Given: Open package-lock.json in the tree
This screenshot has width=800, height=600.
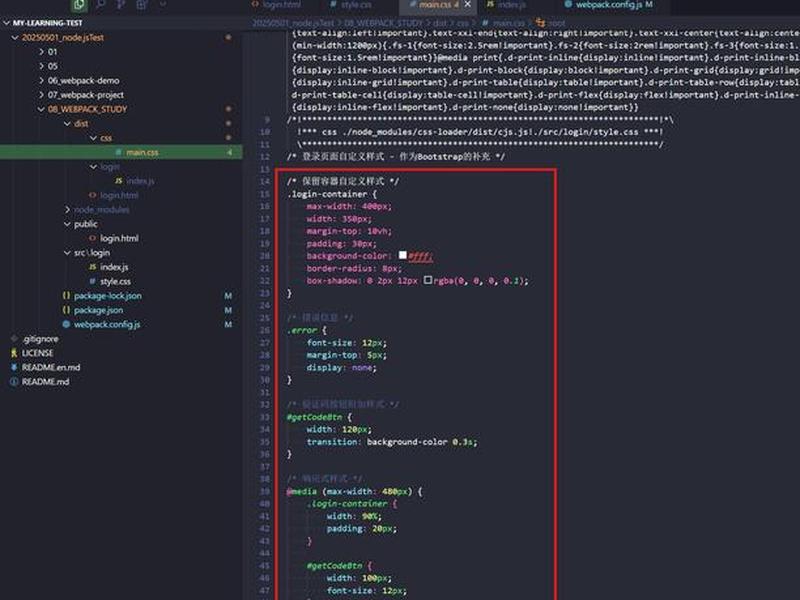Looking at the screenshot, I should coord(108,295).
